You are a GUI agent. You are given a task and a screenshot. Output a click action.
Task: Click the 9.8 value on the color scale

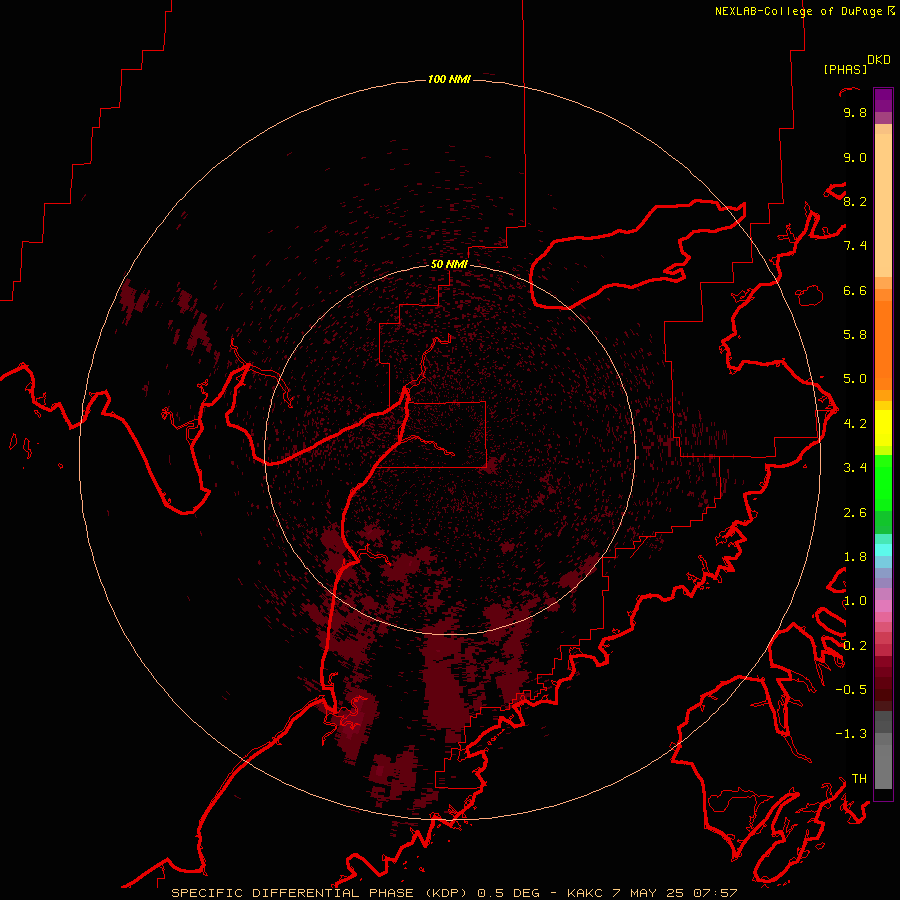coord(855,112)
